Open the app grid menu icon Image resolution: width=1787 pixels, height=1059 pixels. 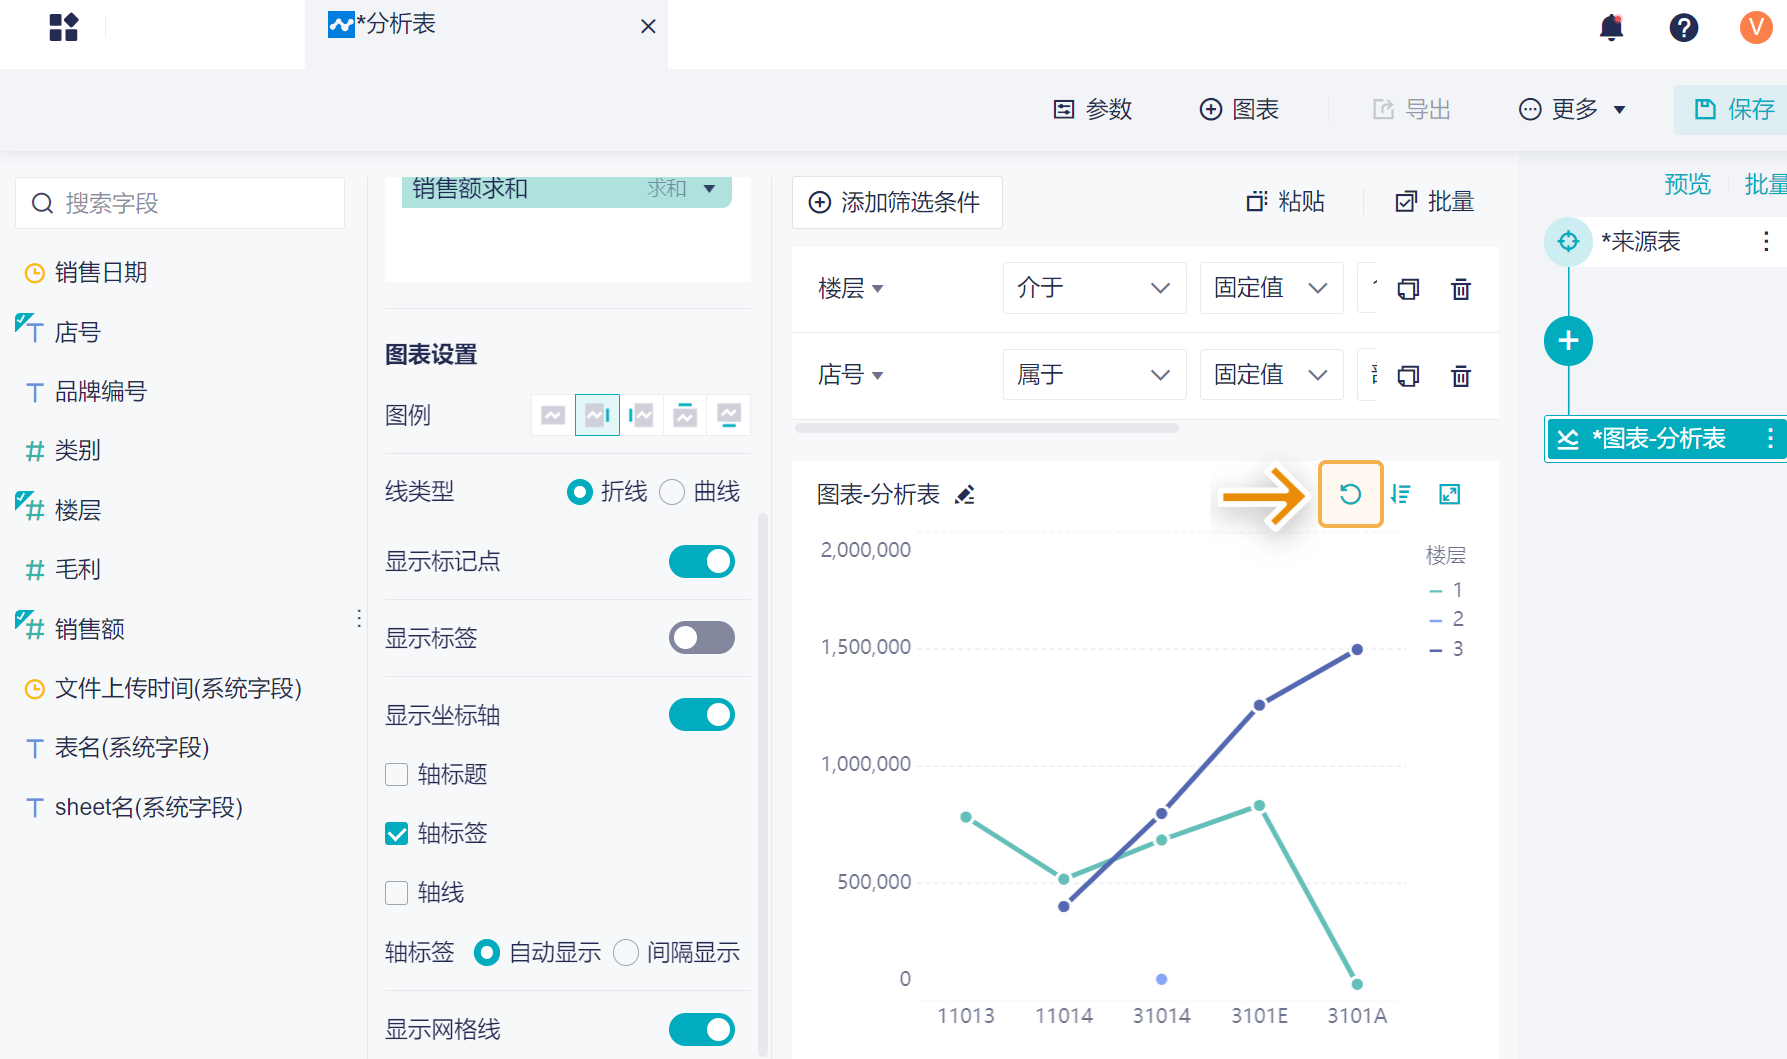pos(63,27)
